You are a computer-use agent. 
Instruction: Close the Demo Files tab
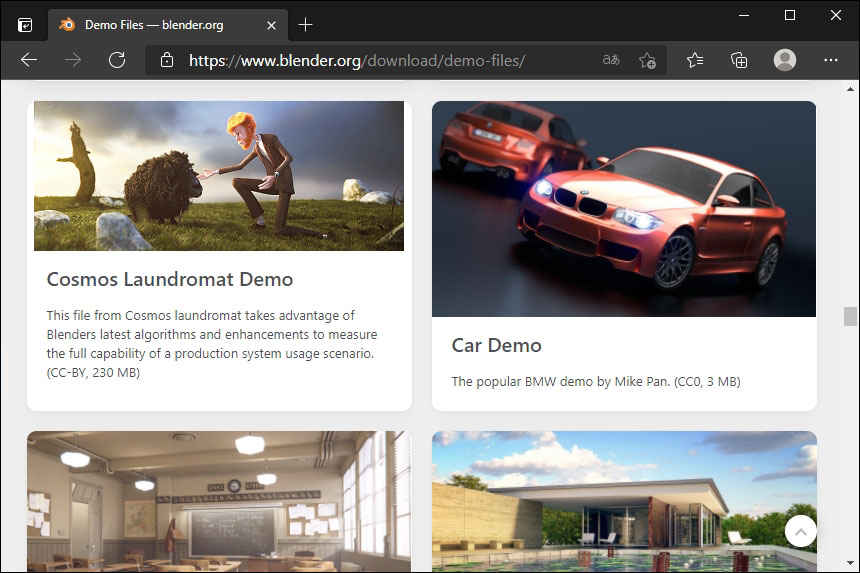point(271,25)
